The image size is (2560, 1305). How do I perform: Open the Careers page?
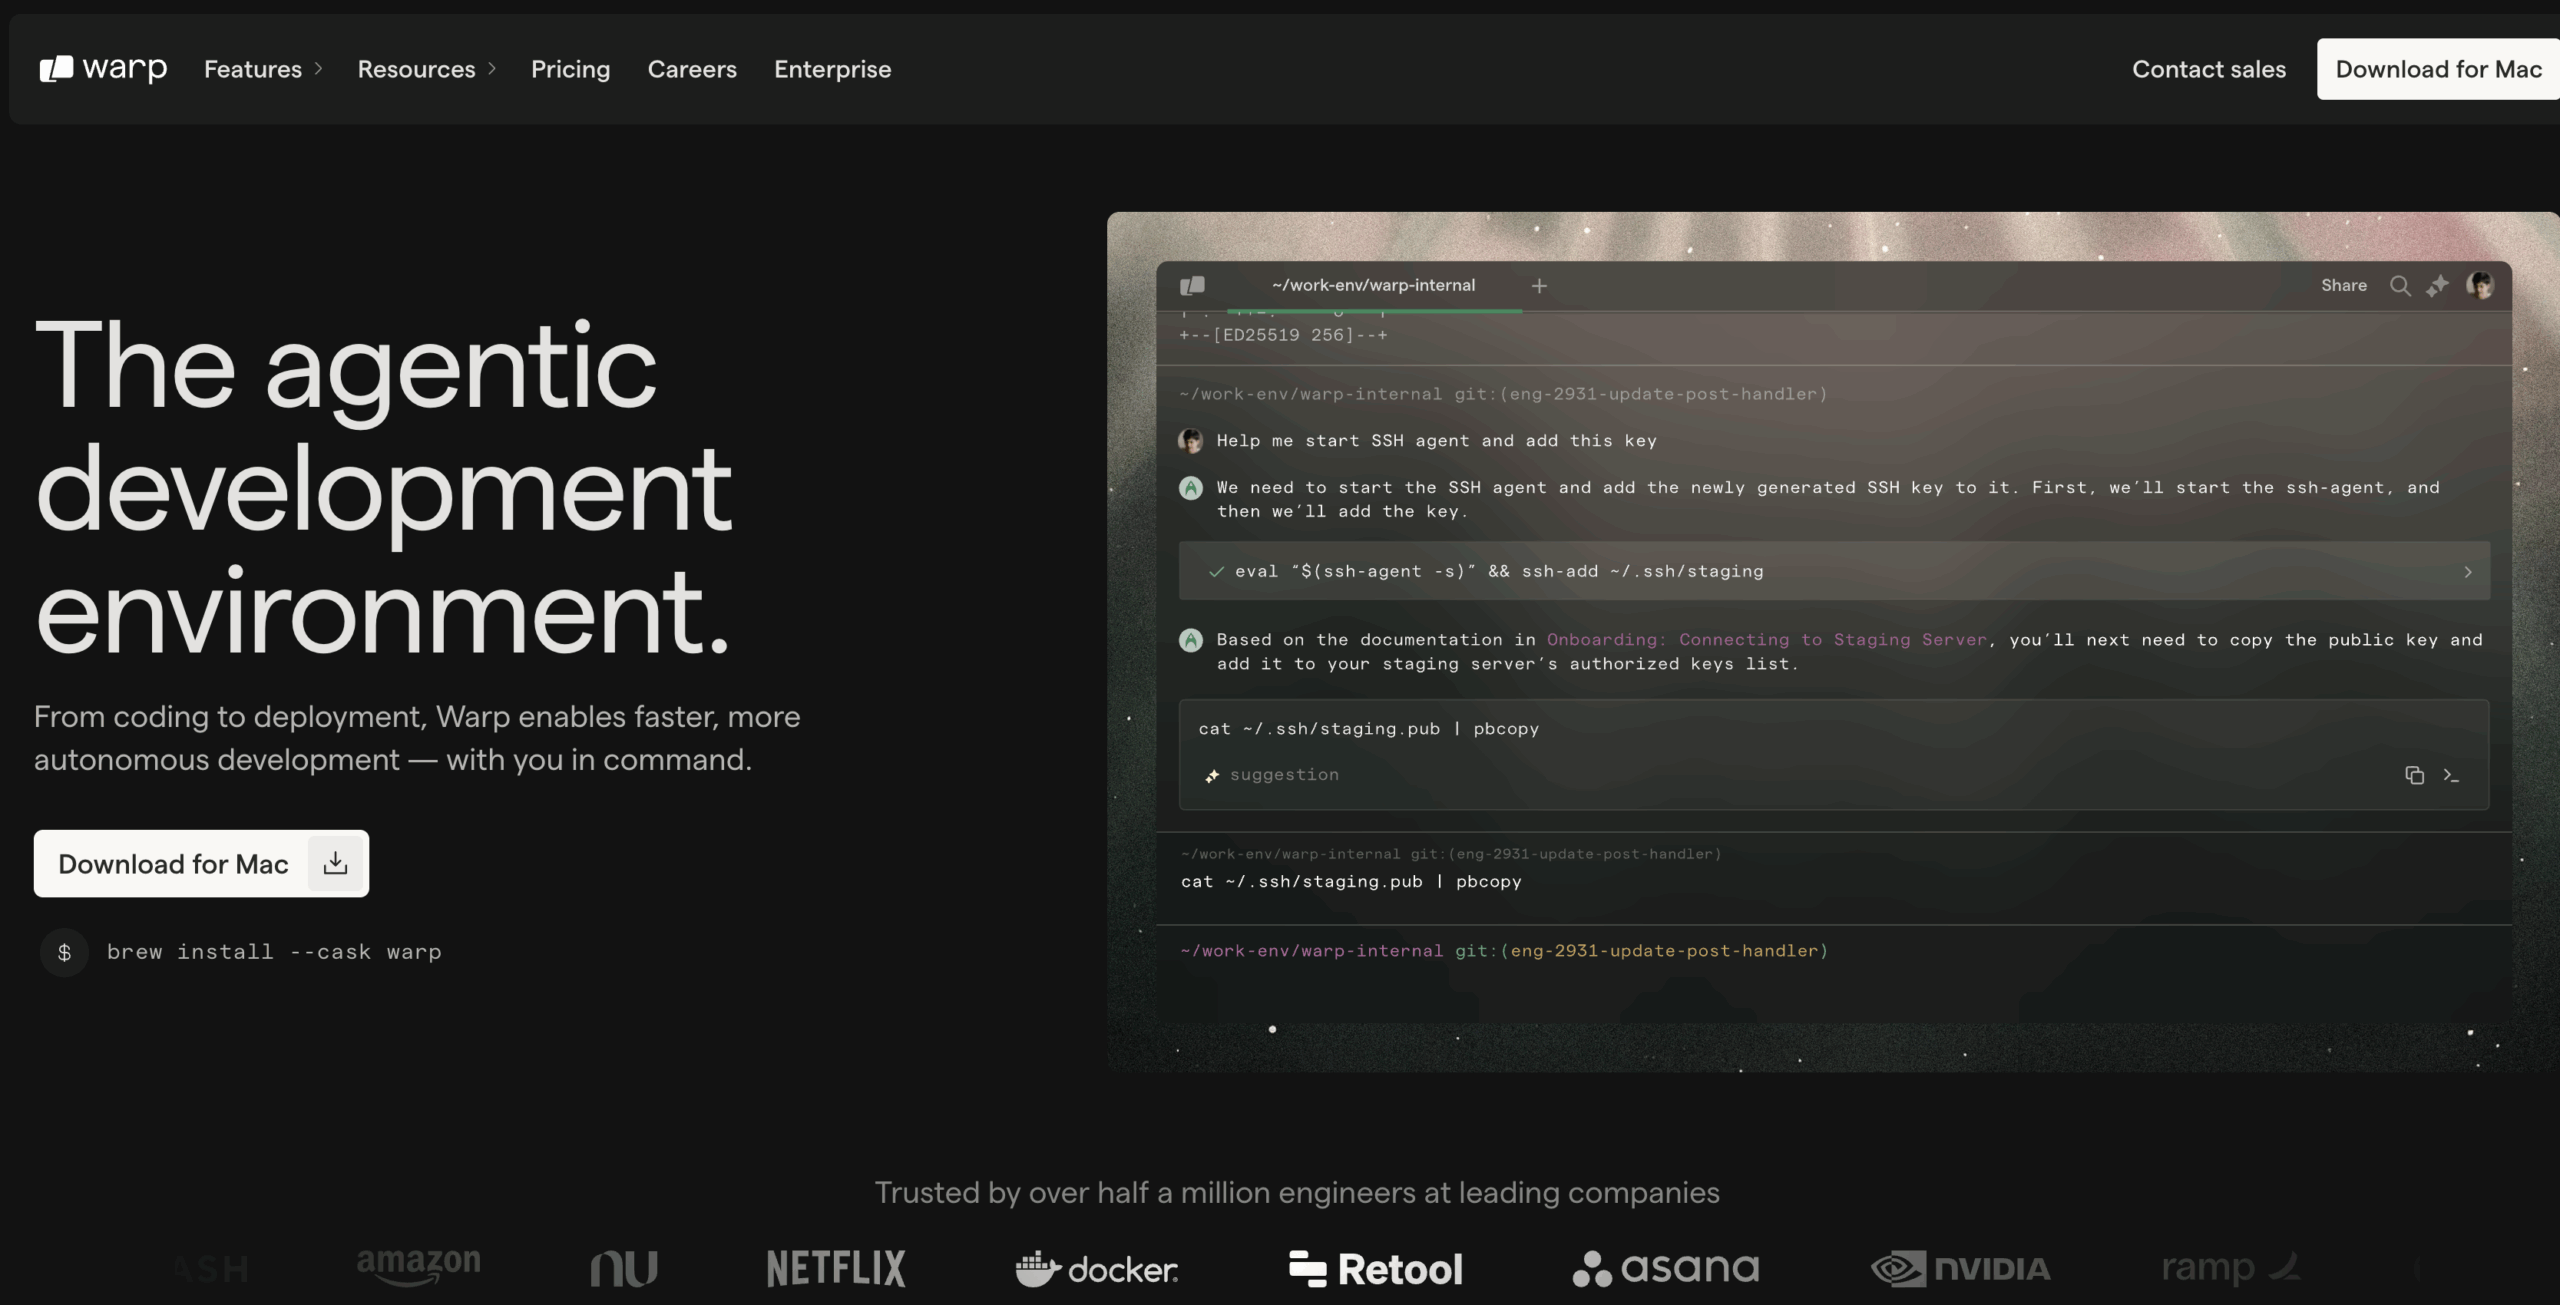pos(692,69)
